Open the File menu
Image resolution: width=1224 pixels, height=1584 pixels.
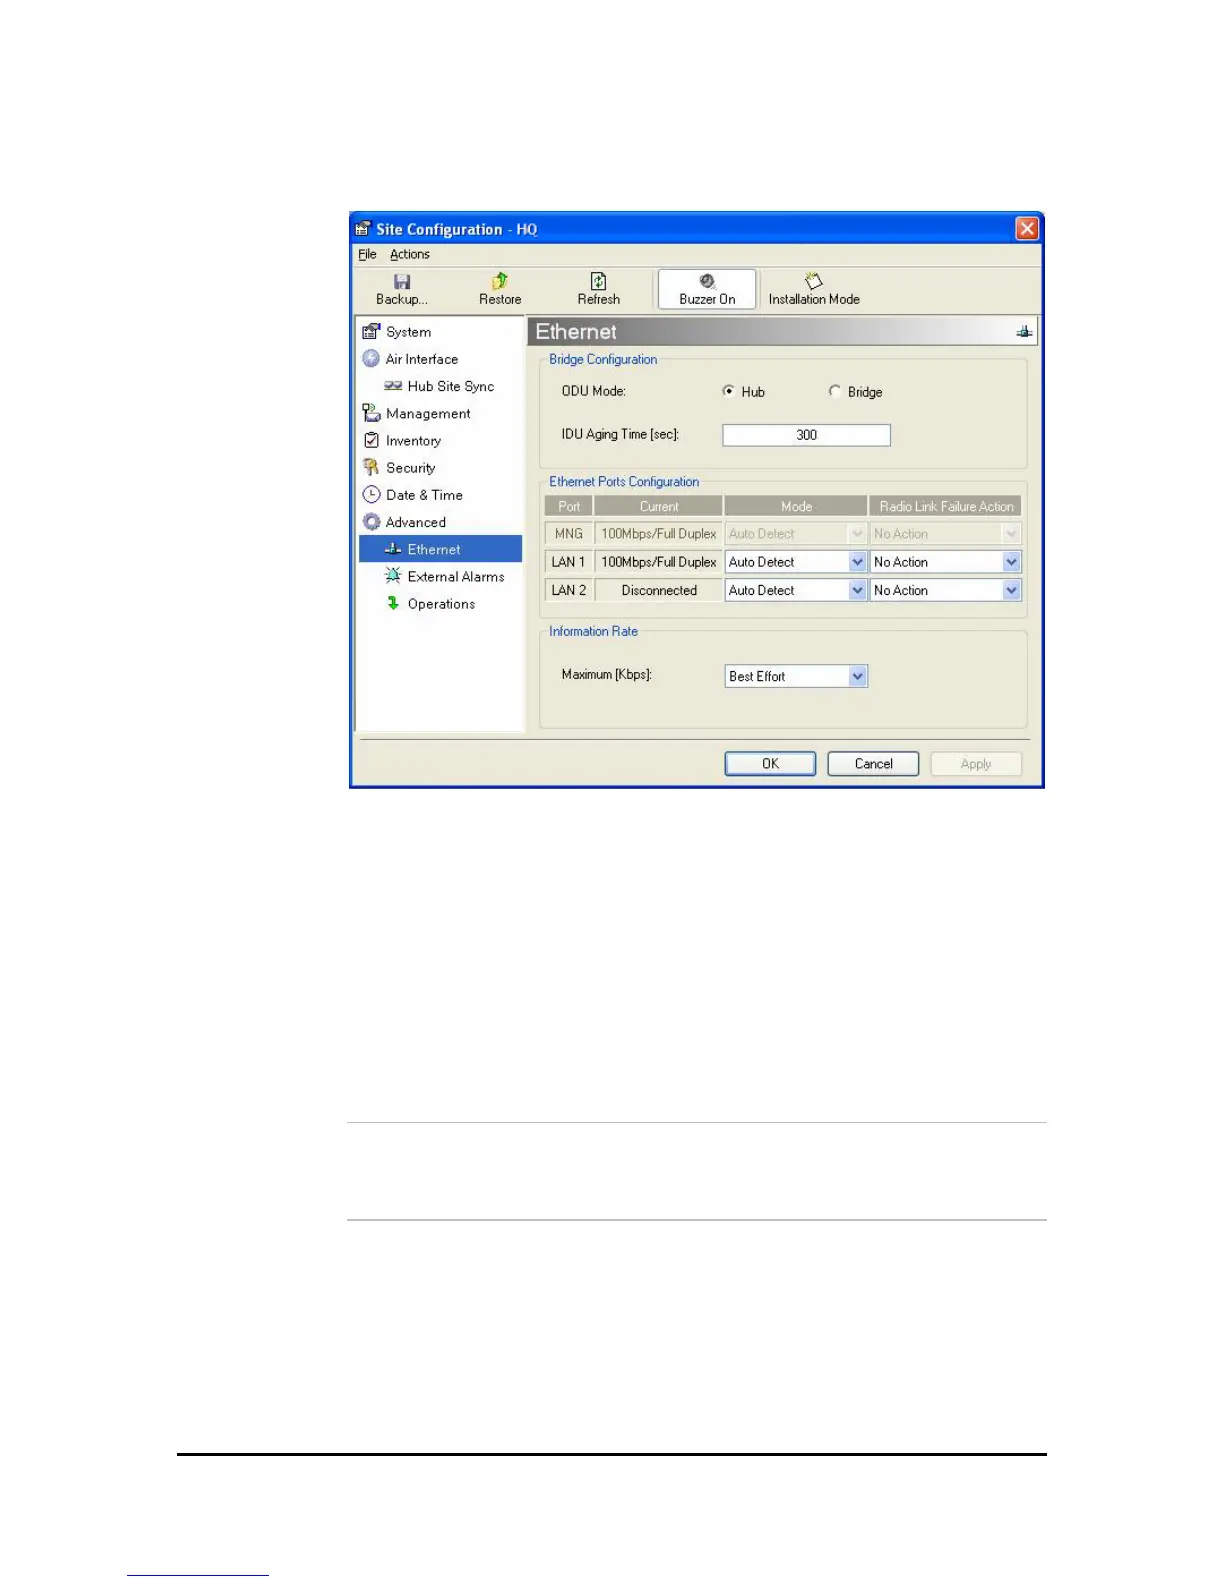[x=367, y=254]
